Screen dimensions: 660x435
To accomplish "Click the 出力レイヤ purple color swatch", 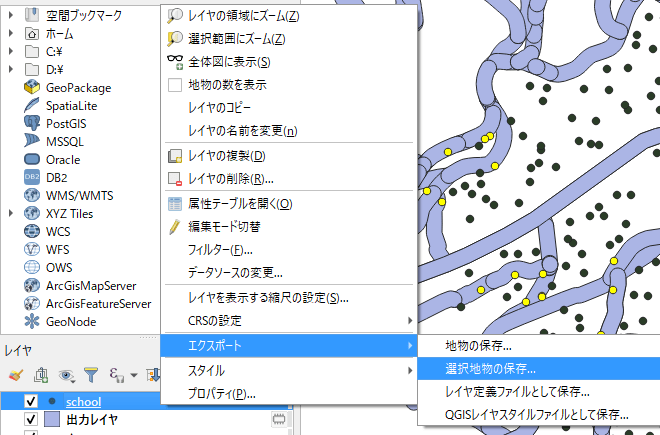I will tap(52, 419).
